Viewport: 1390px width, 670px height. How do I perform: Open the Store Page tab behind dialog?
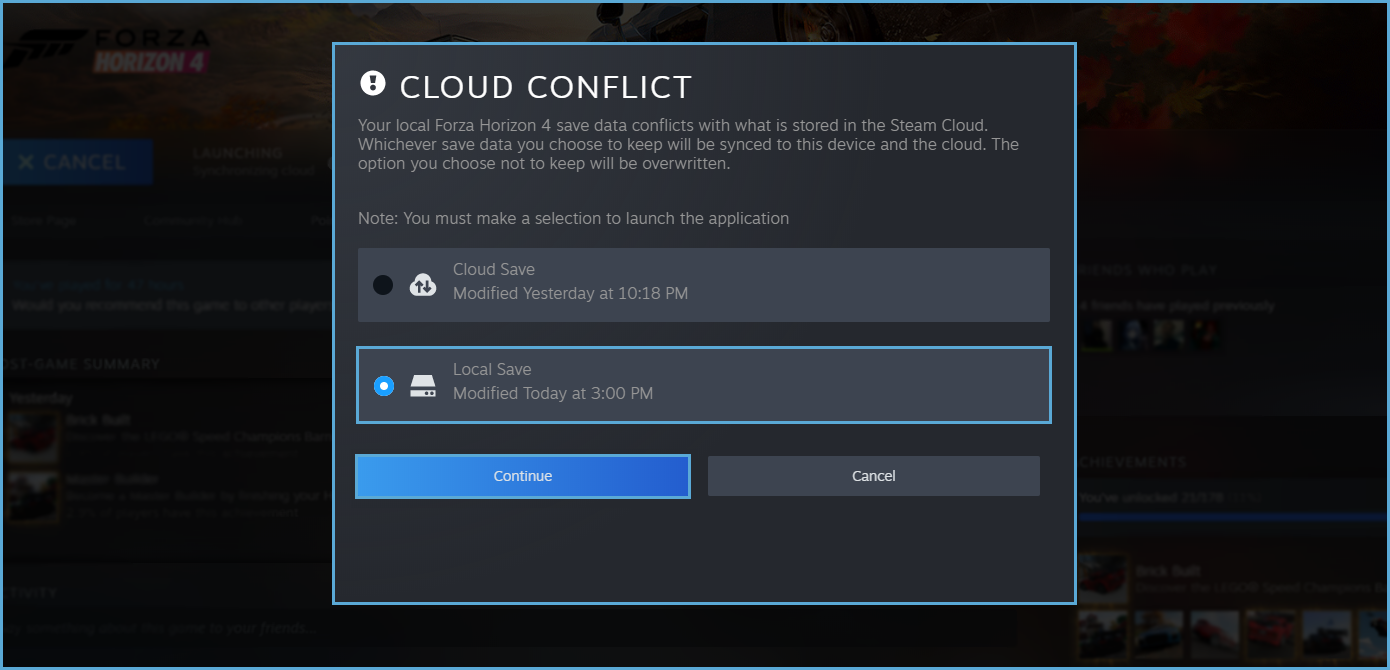tap(44, 221)
